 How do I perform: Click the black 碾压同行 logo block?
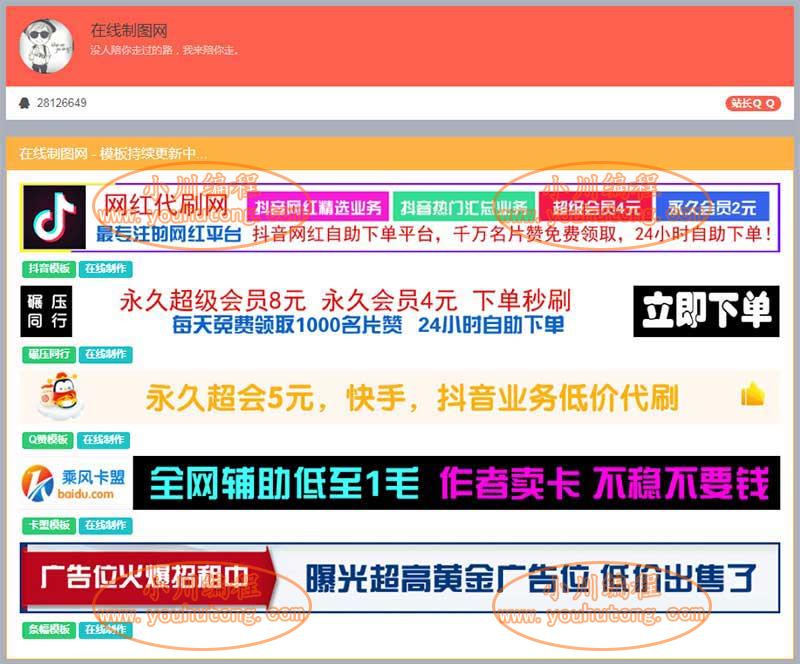point(46,311)
